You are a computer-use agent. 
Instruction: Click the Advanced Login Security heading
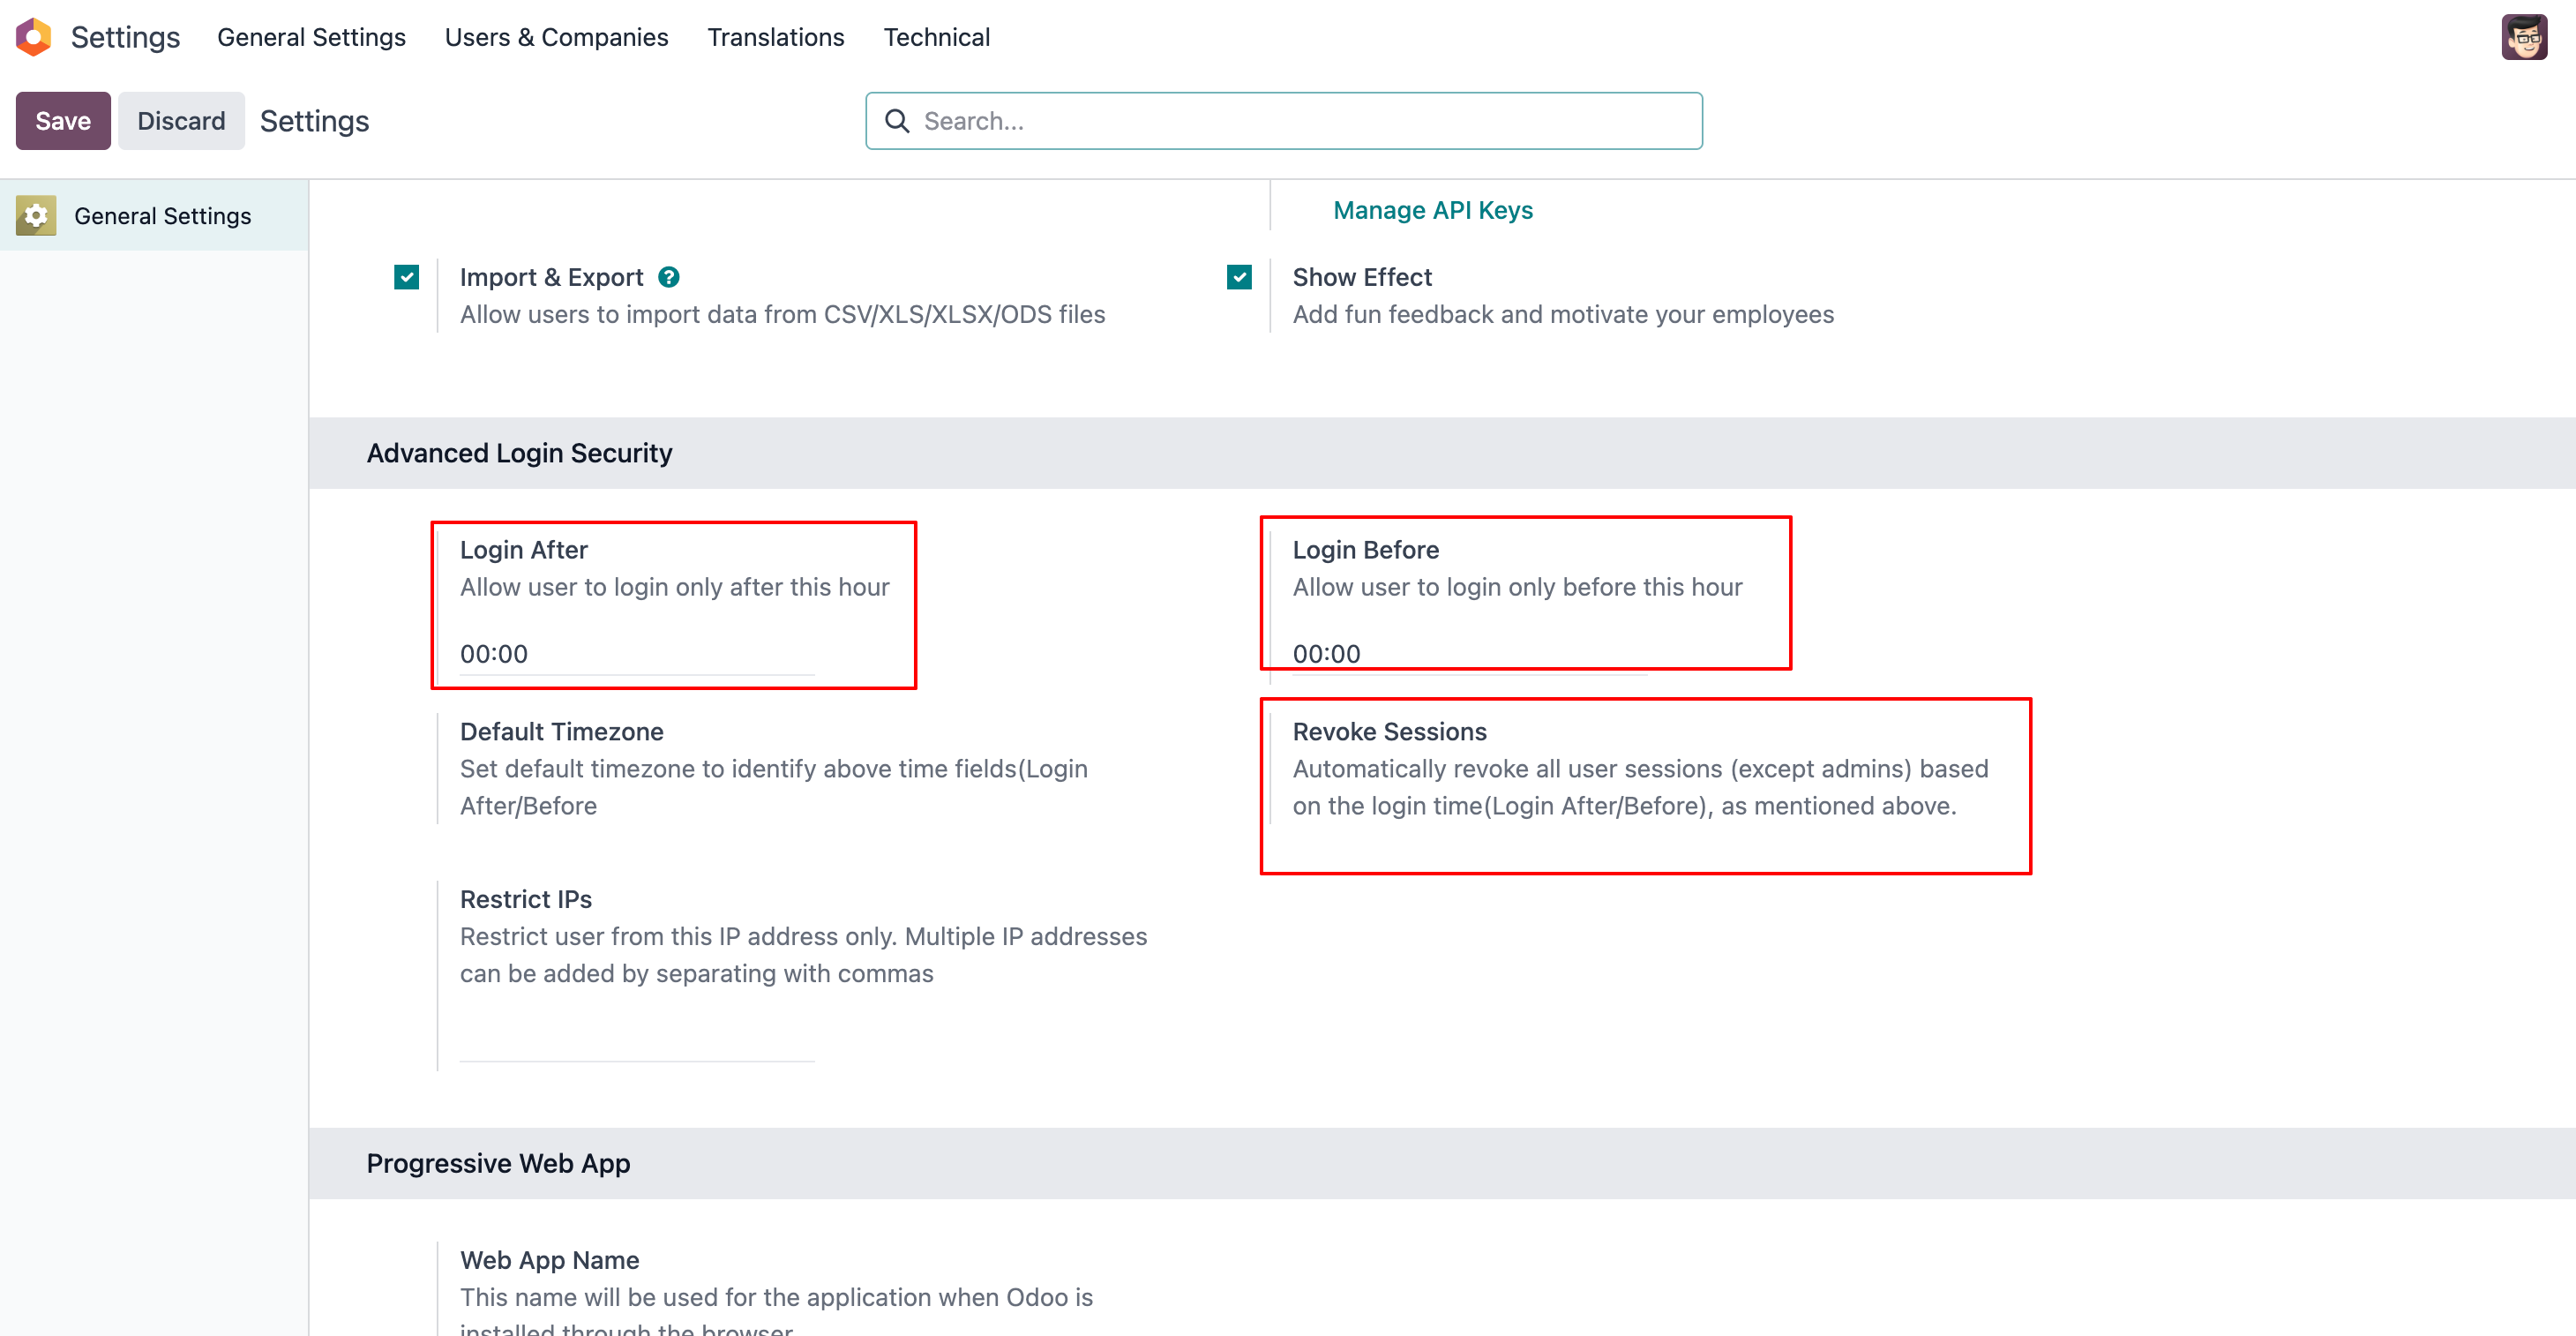coord(519,453)
